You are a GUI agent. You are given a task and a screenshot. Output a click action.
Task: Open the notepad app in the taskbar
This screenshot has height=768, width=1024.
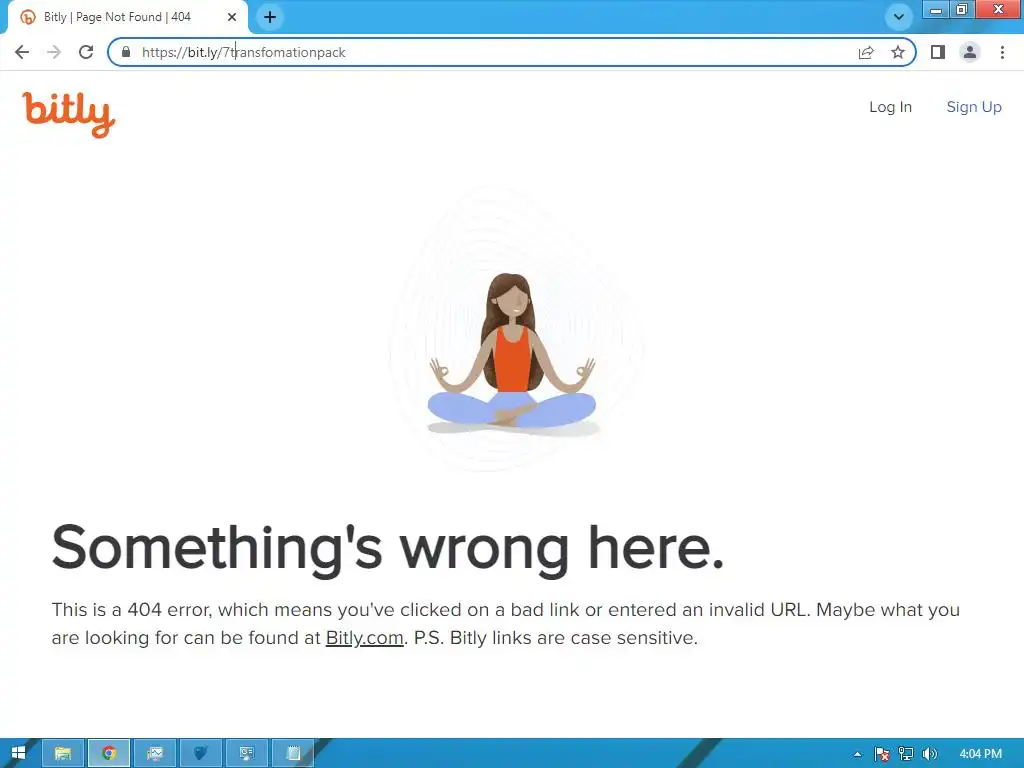tap(293, 754)
